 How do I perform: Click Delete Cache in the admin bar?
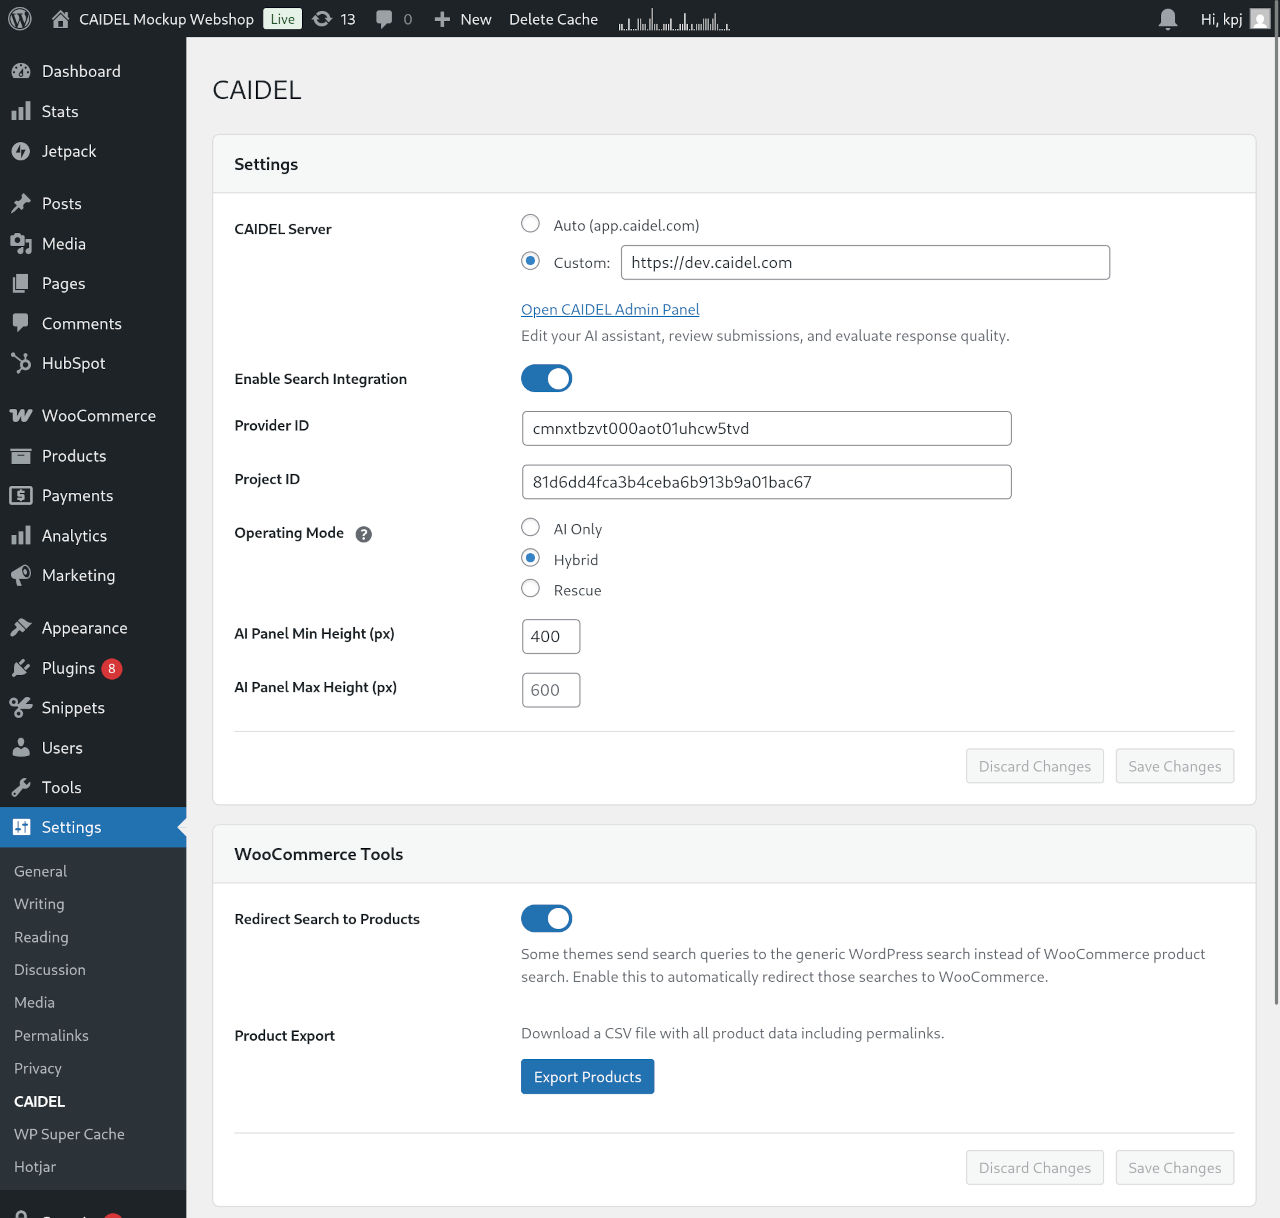point(553,19)
